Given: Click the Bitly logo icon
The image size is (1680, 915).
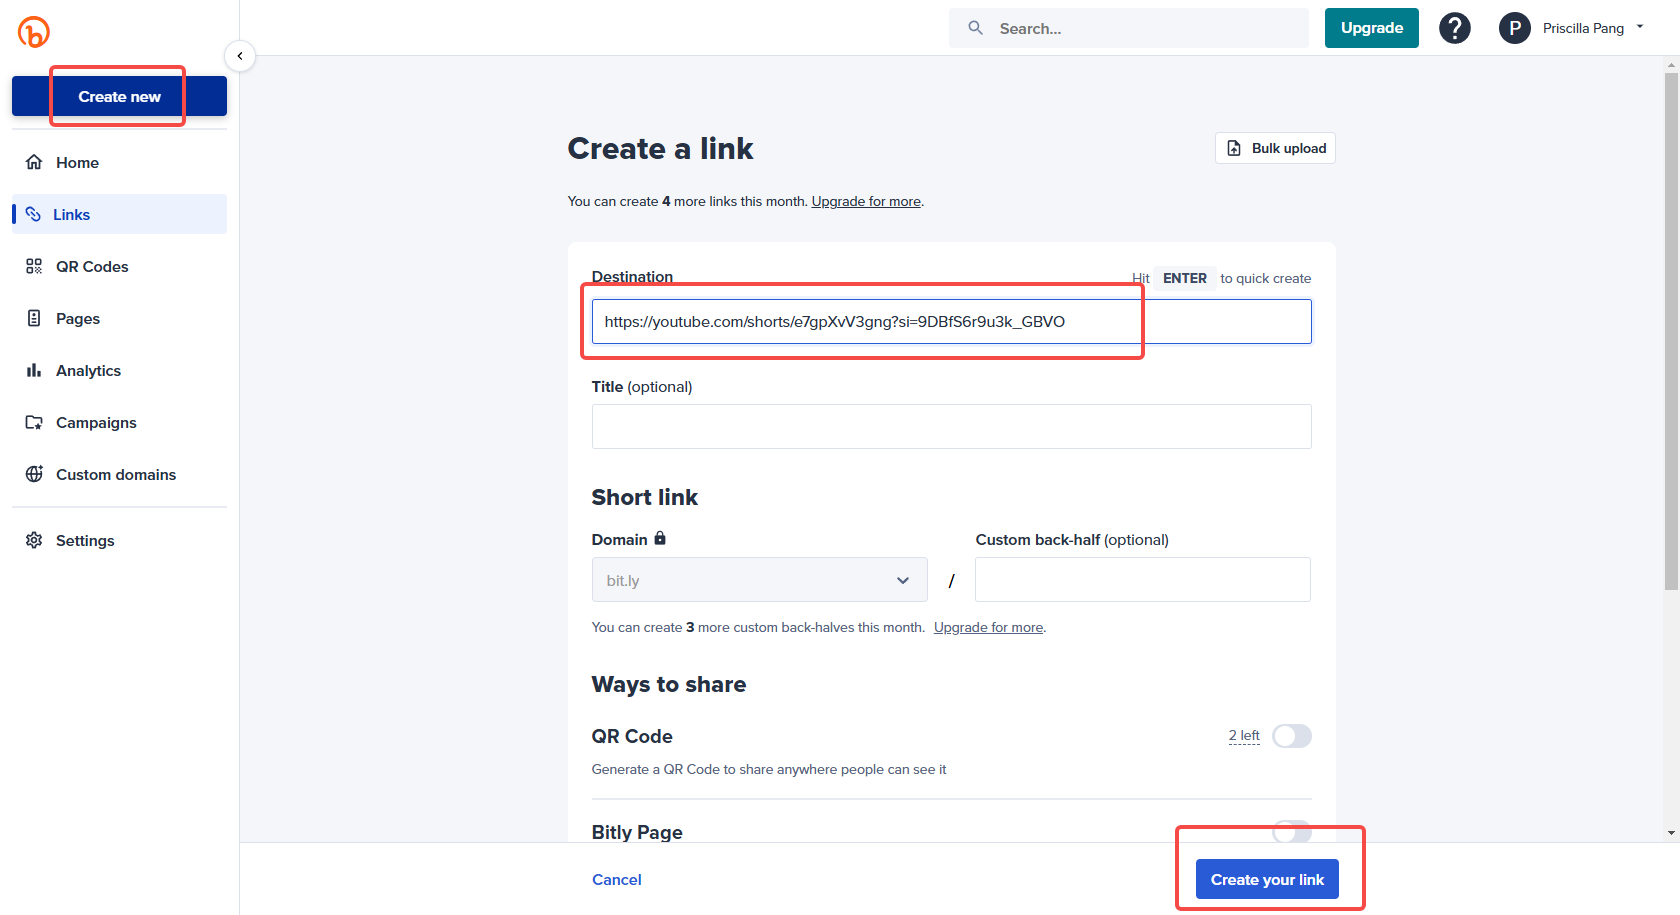Looking at the screenshot, I should click(x=34, y=32).
